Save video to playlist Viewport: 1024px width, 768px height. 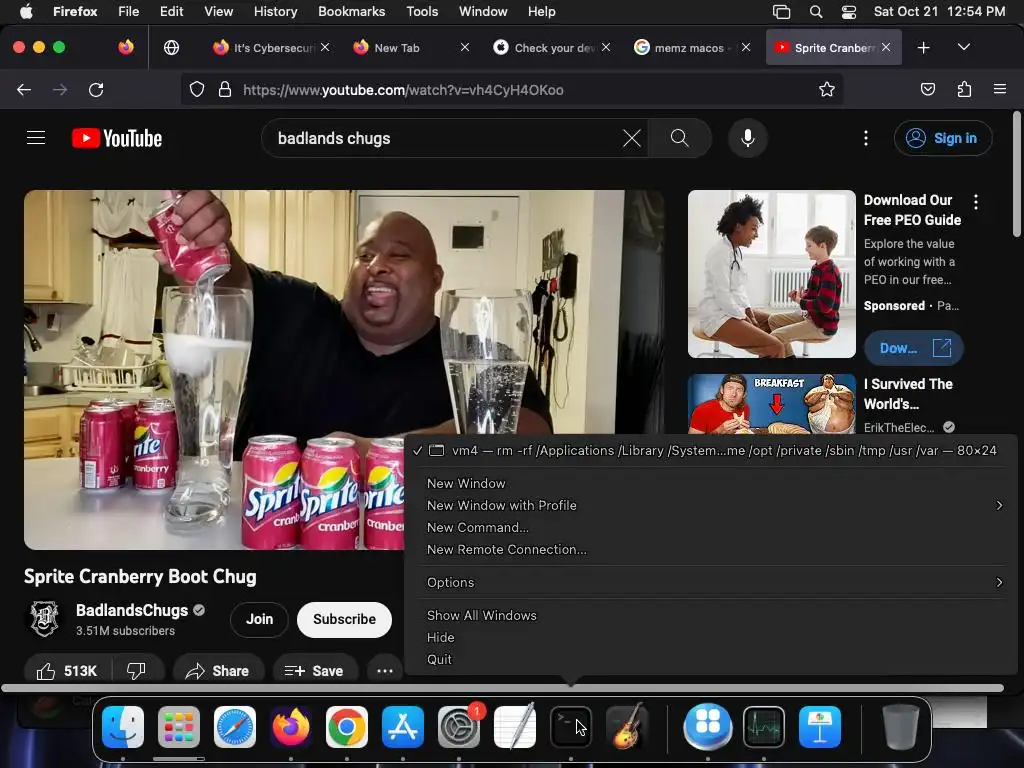(x=315, y=671)
